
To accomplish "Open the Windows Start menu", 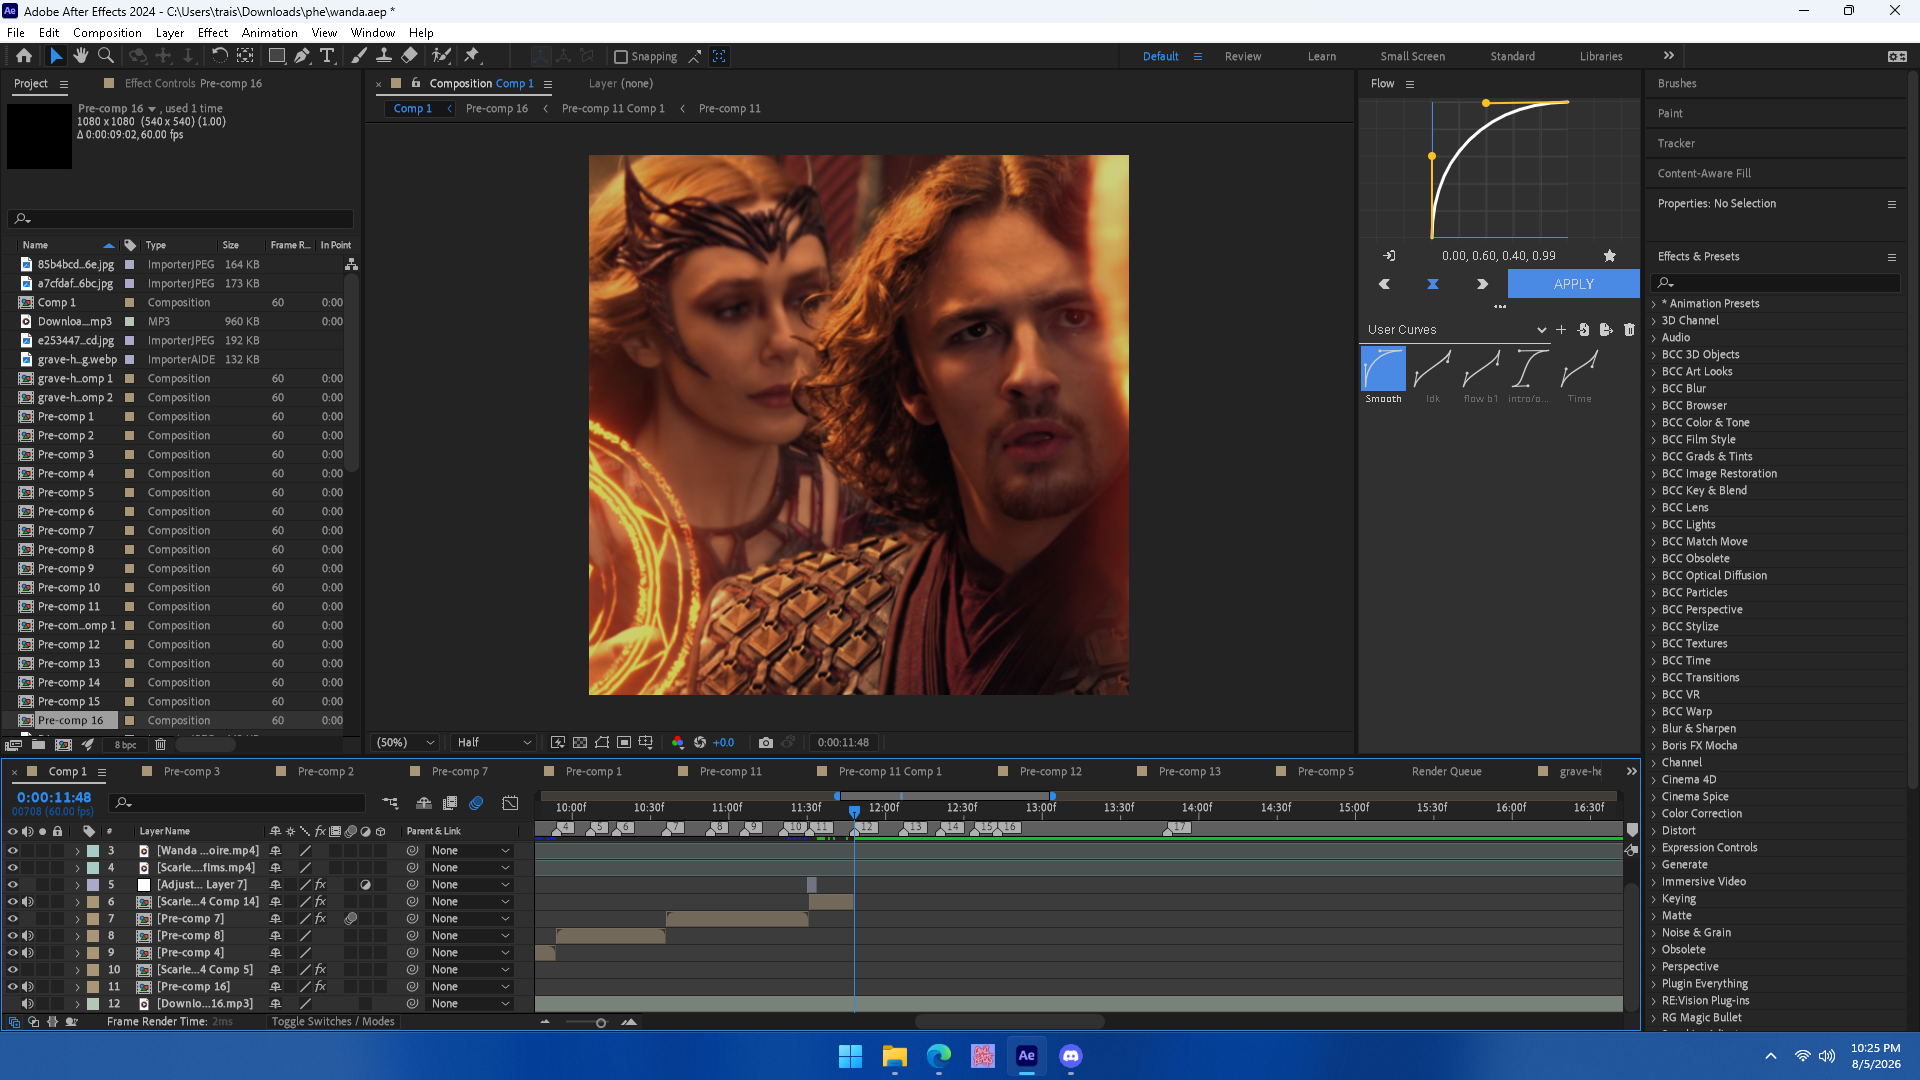I will [x=850, y=1056].
